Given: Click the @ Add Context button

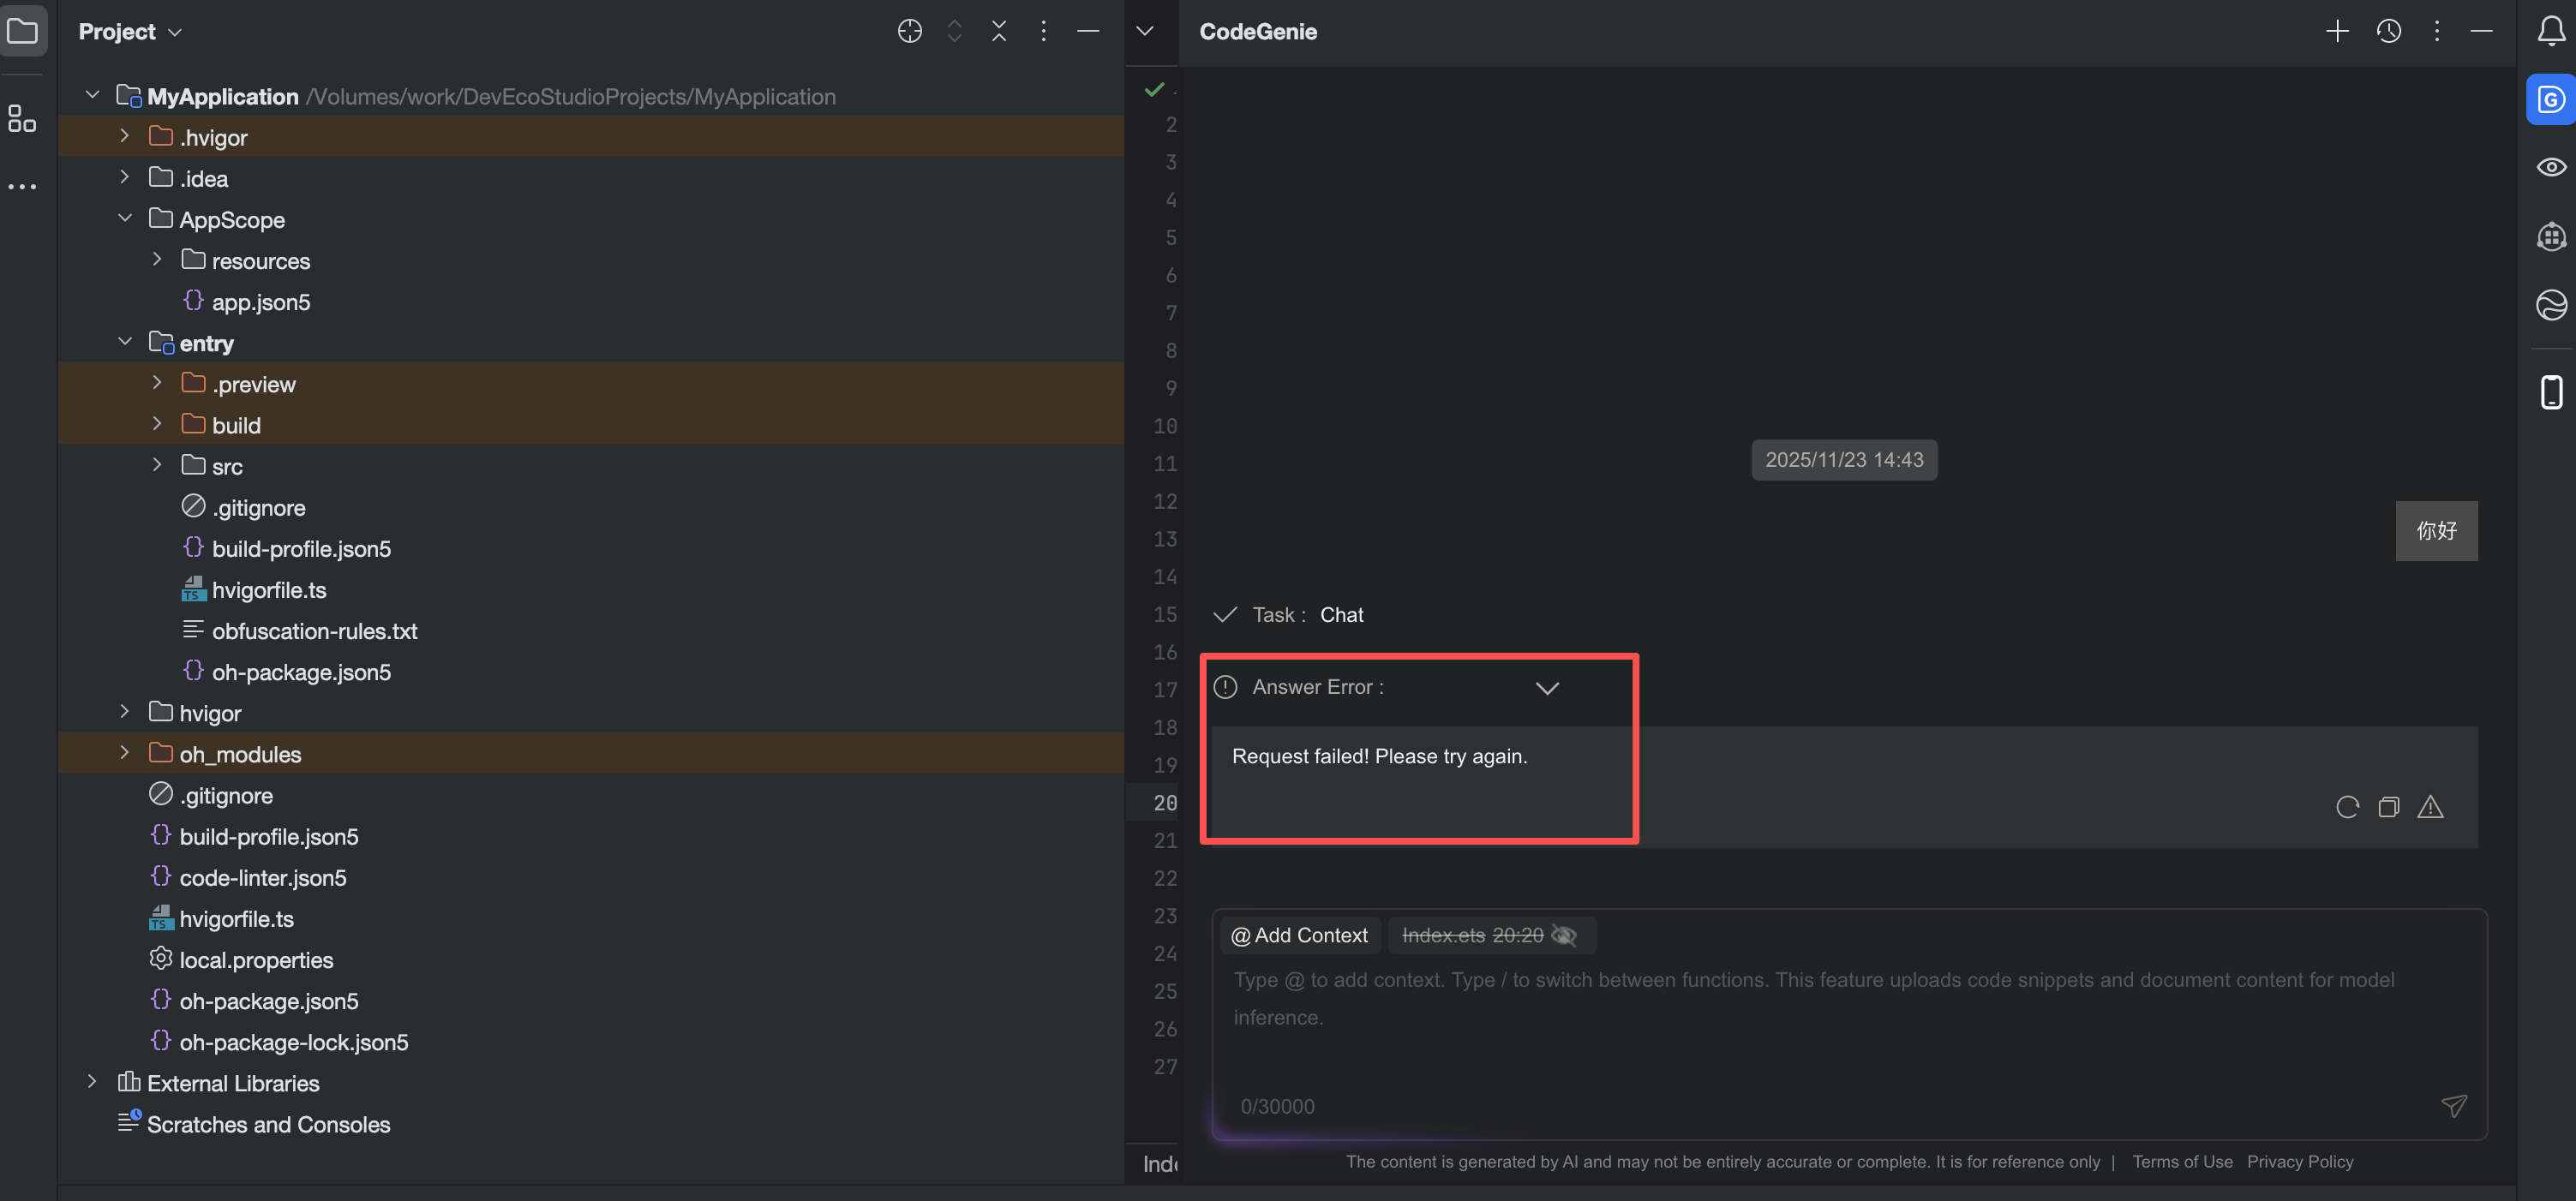Looking at the screenshot, I should tap(1299, 935).
